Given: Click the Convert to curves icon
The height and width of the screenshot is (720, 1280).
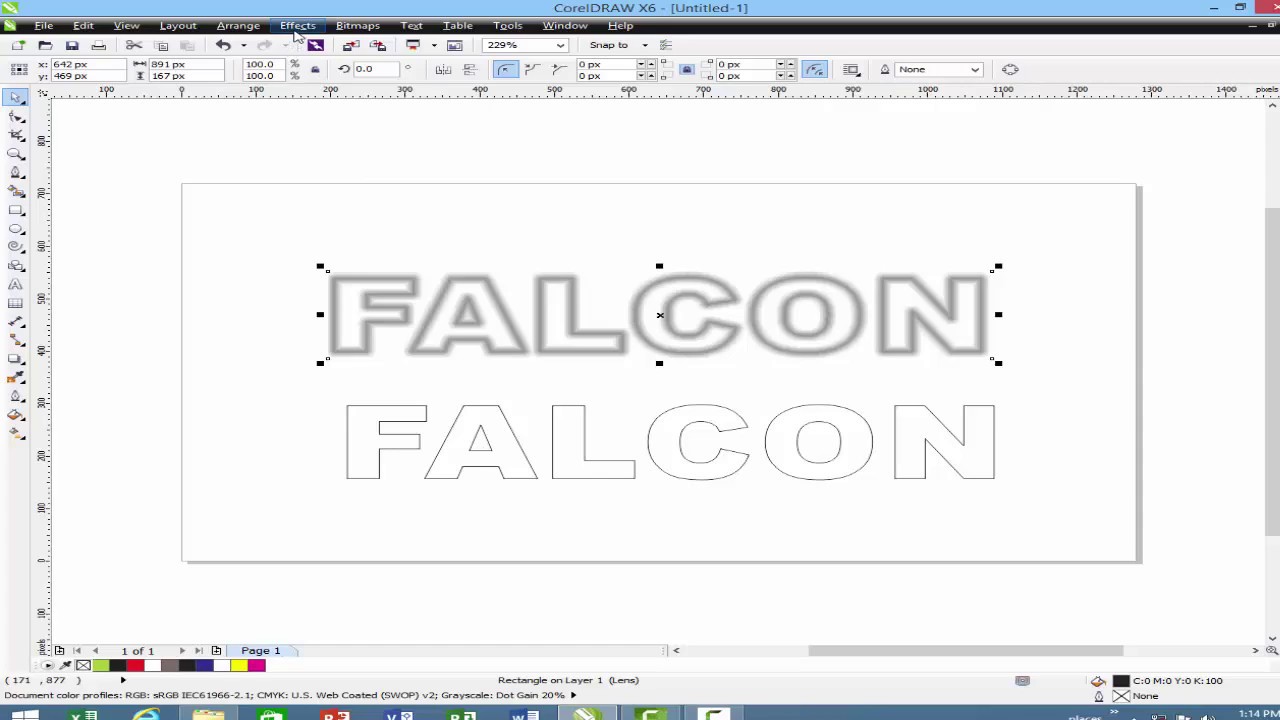Looking at the screenshot, I should pyautogui.click(x=1010, y=69).
